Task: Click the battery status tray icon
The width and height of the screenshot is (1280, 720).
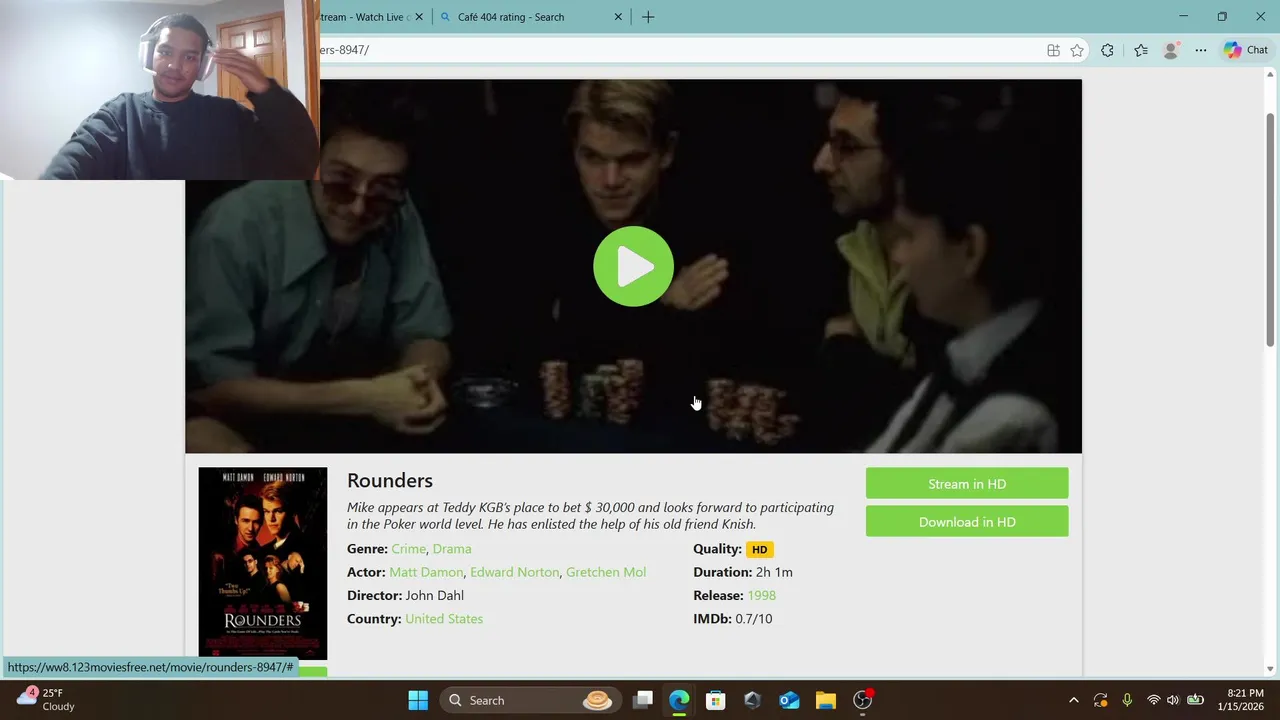Action: coord(1195,700)
